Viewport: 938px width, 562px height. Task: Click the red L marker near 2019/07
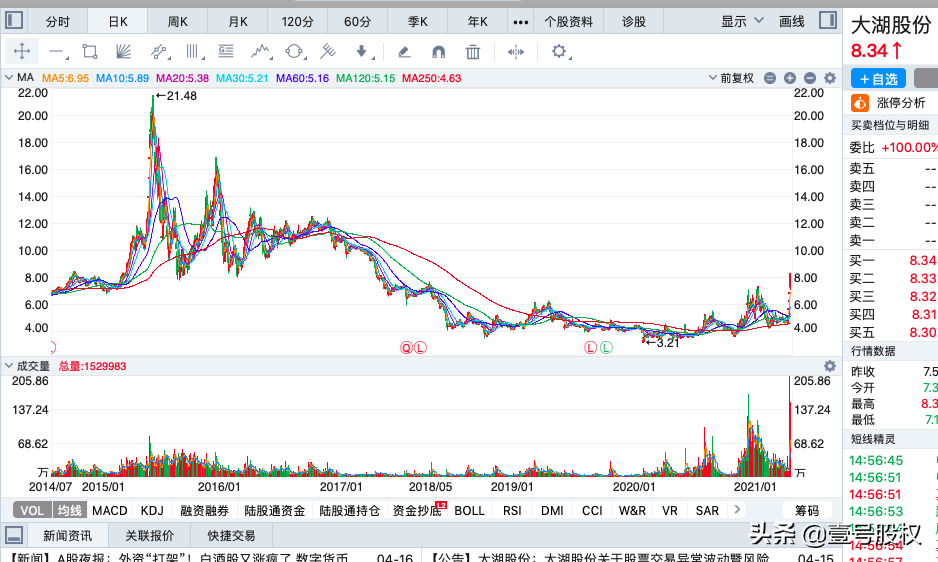click(x=590, y=348)
